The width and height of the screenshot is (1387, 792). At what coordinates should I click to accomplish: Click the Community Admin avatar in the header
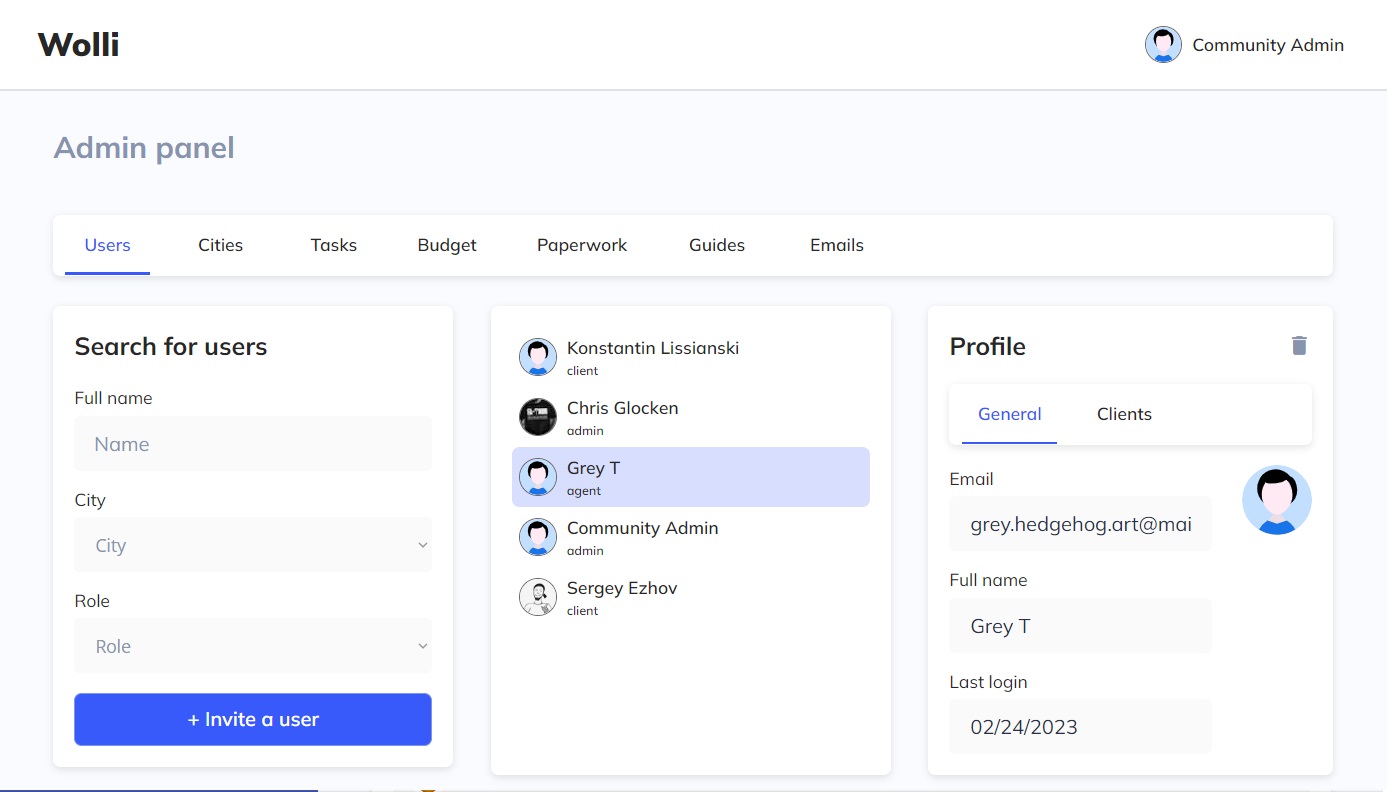tap(1163, 45)
